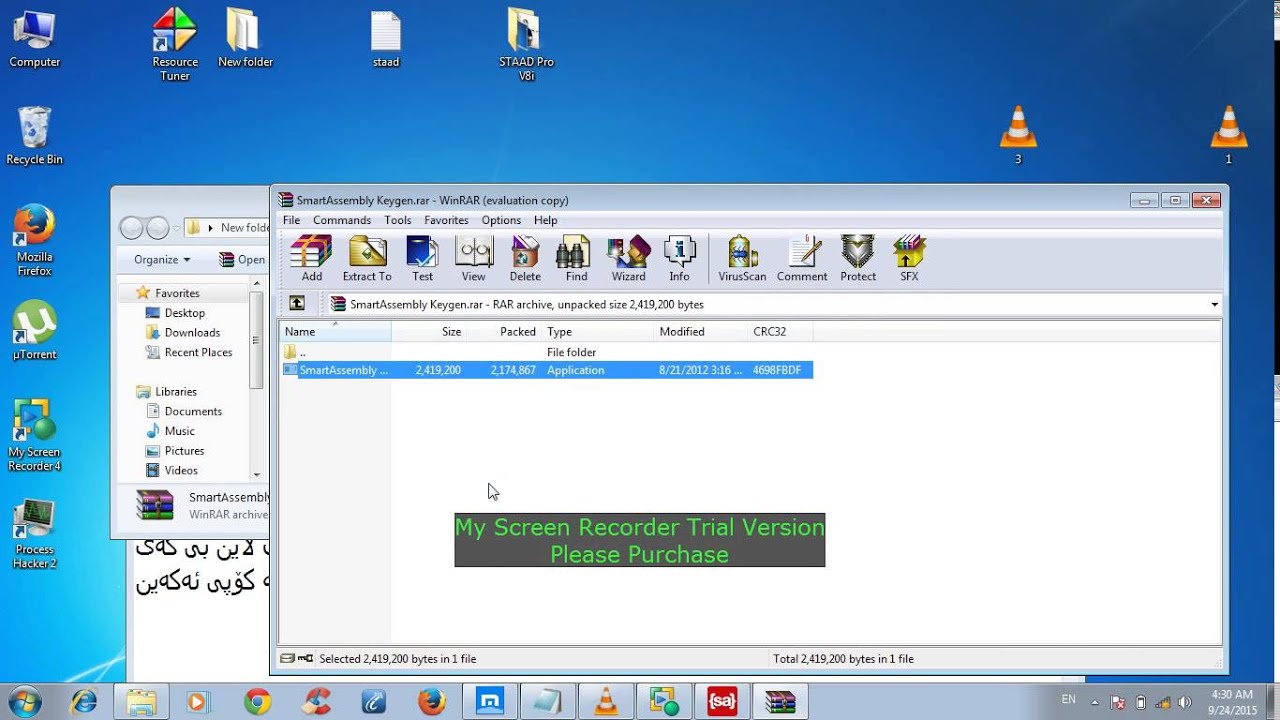Select the SmartAssembly application file row
The height and width of the screenshot is (720, 1280).
point(546,370)
